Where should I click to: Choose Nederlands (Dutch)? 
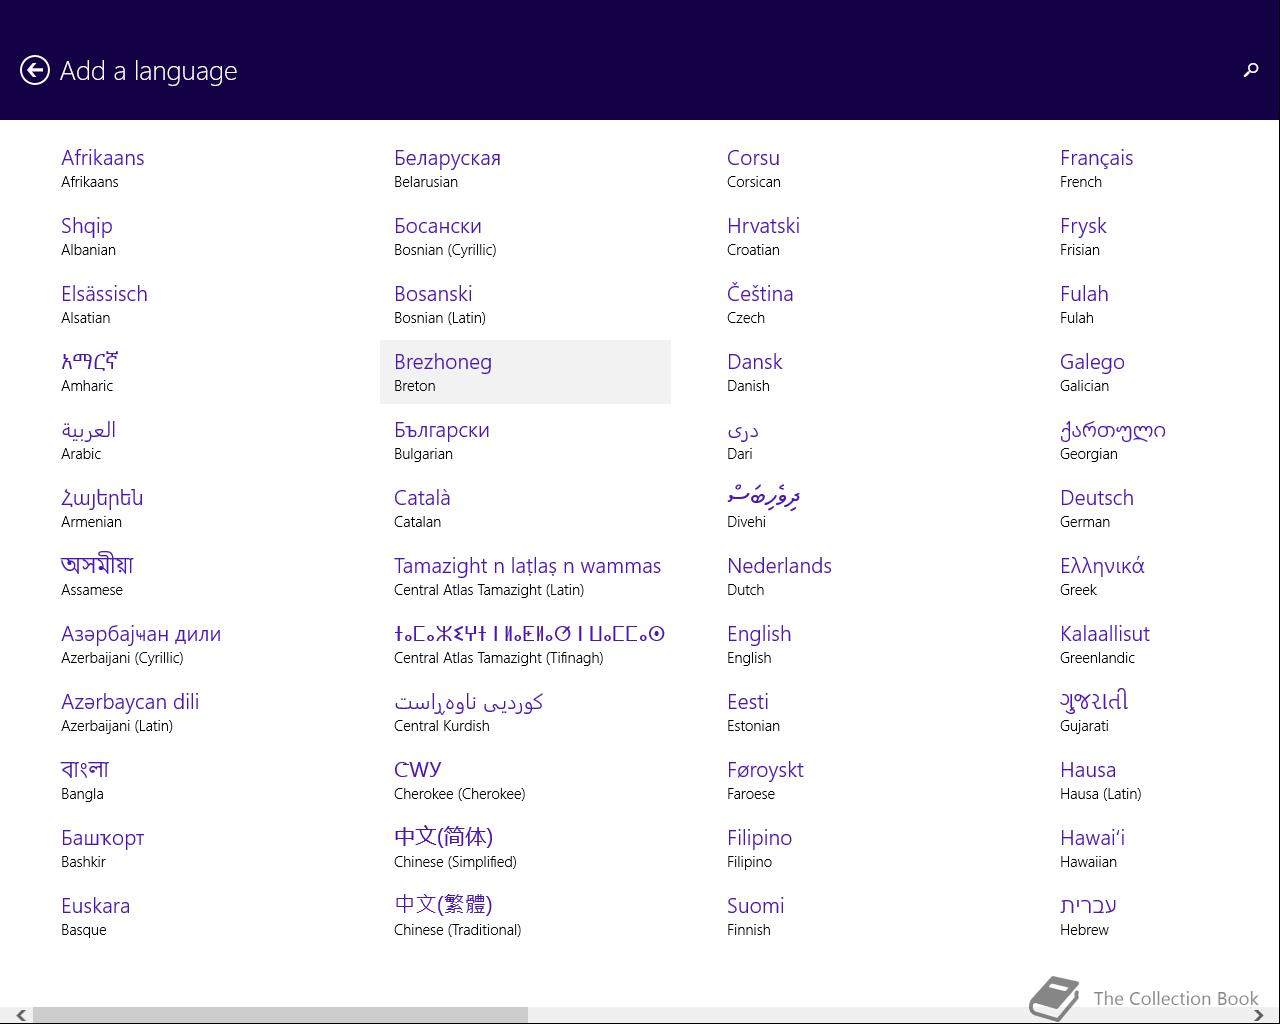pyautogui.click(x=858, y=576)
